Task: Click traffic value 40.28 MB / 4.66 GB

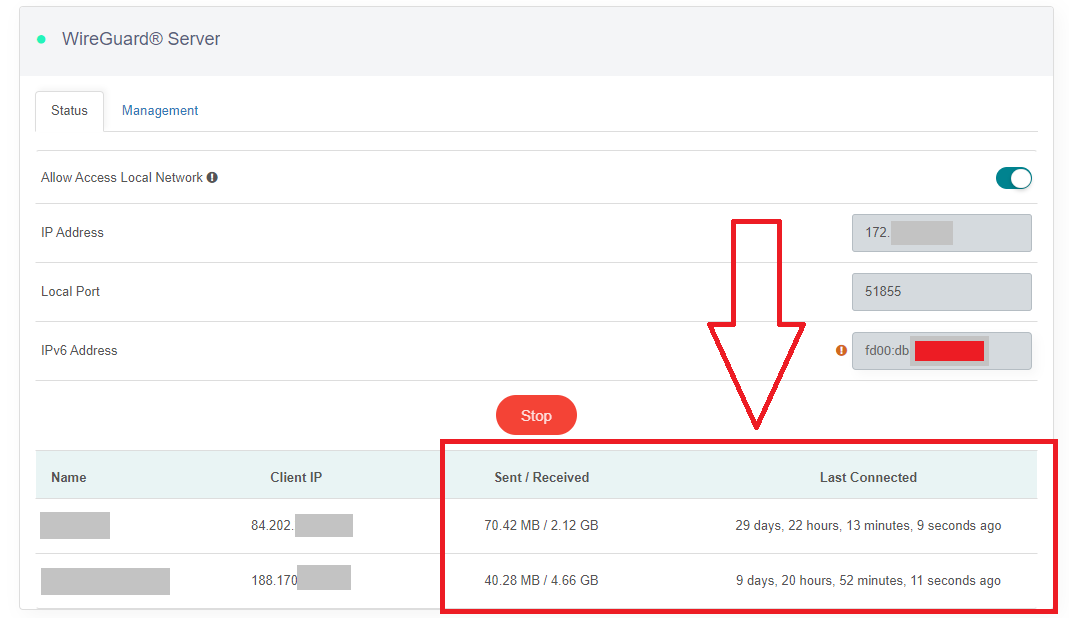Action: click(x=541, y=580)
